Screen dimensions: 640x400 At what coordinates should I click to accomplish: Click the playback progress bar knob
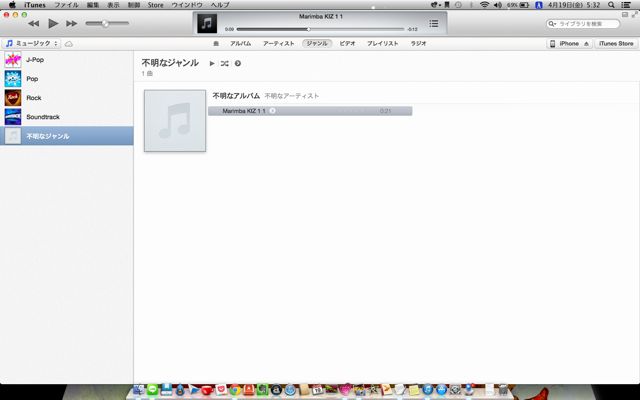pyautogui.click(x=309, y=29)
